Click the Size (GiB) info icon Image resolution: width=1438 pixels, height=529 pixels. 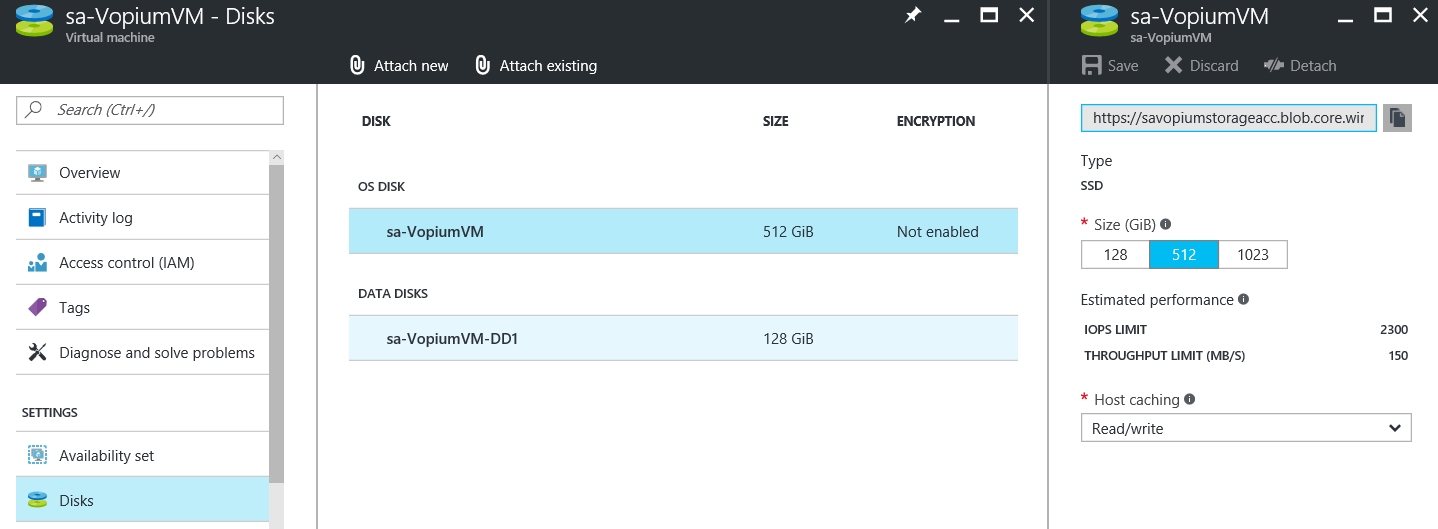pyautogui.click(x=1165, y=225)
